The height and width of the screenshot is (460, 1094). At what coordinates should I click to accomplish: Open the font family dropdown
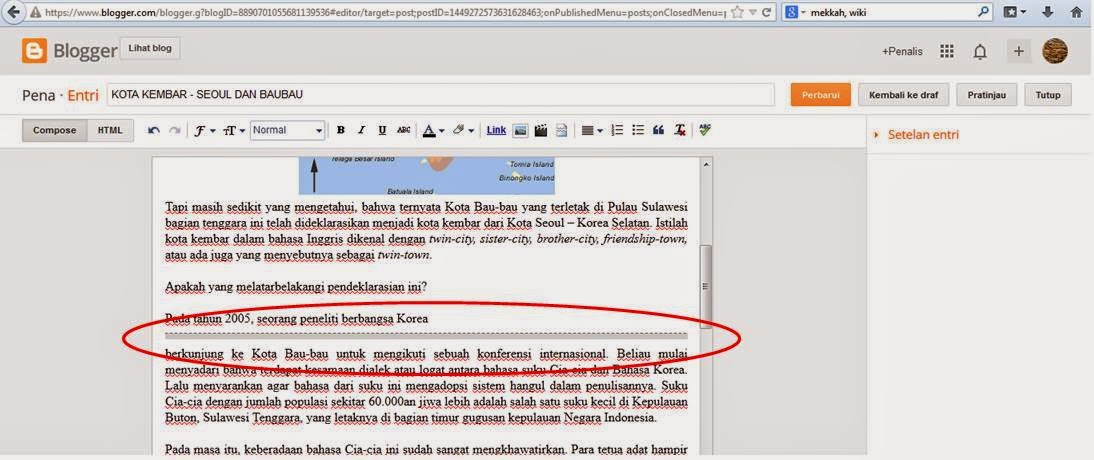tap(204, 131)
